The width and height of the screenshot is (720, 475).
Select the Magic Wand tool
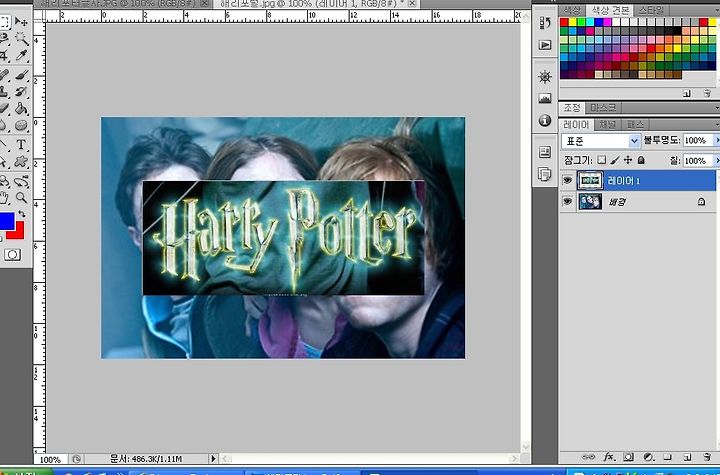tap(21, 38)
